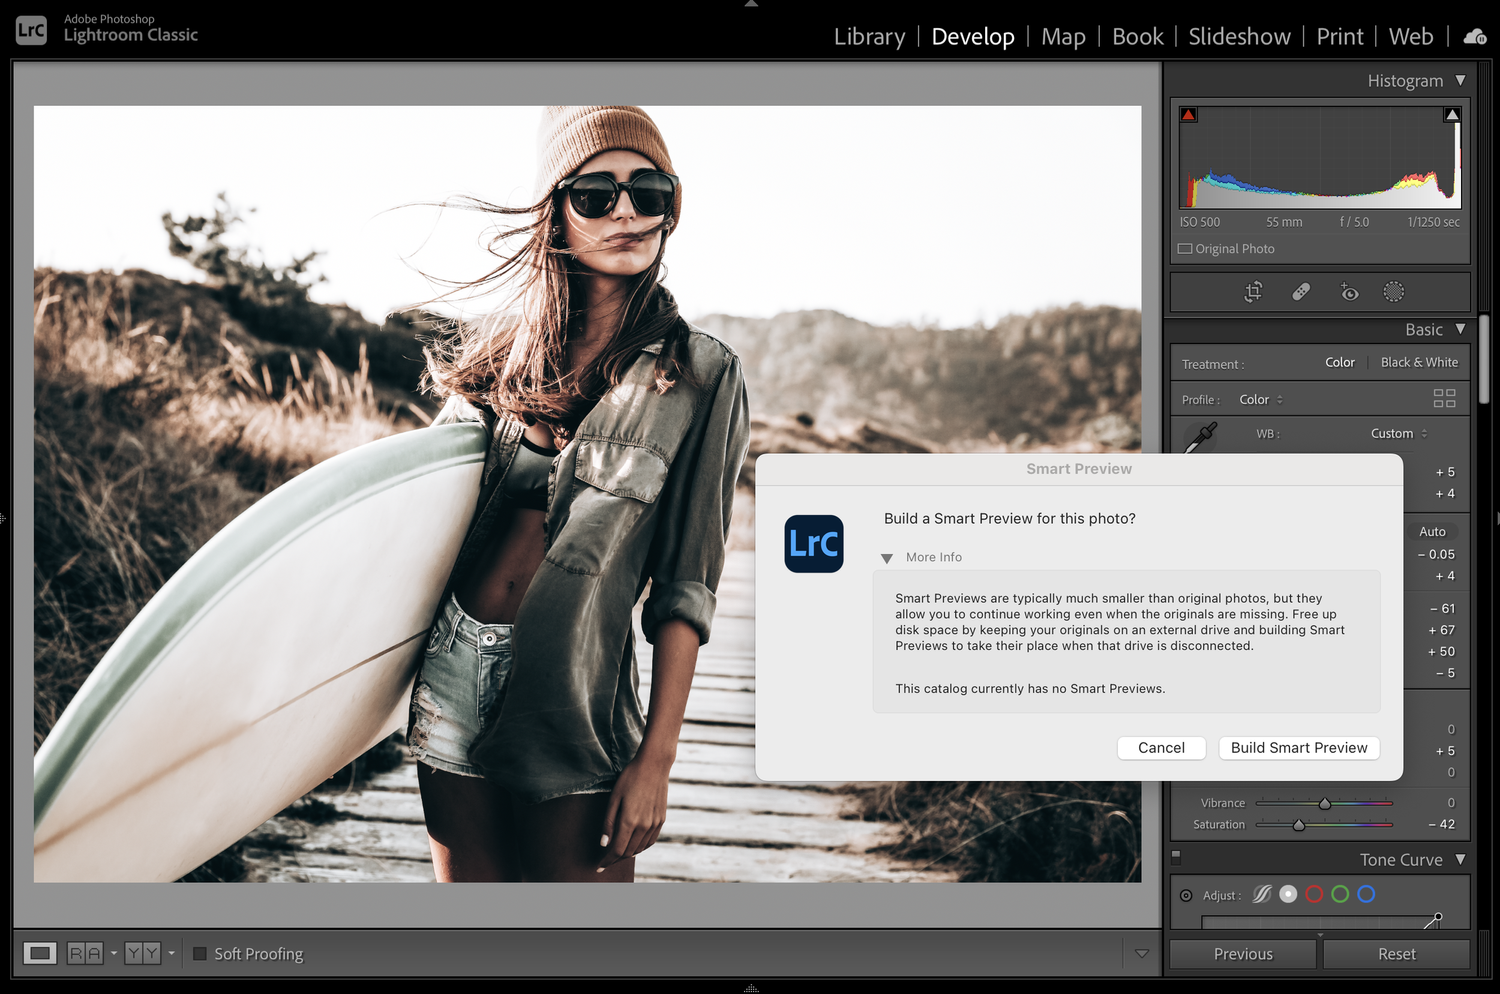Click the Before/After view button

84,953
